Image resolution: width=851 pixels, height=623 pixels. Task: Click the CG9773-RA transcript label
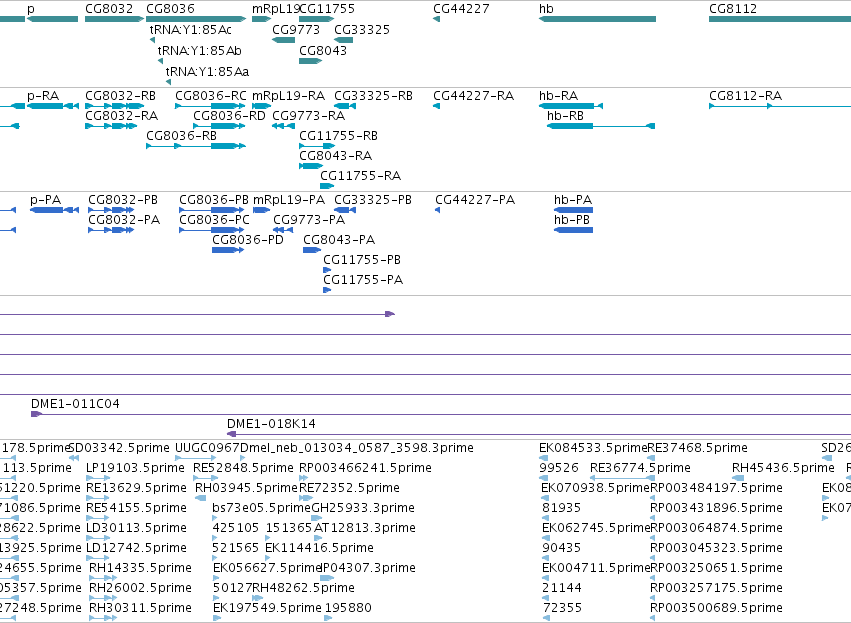pyautogui.click(x=309, y=116)
